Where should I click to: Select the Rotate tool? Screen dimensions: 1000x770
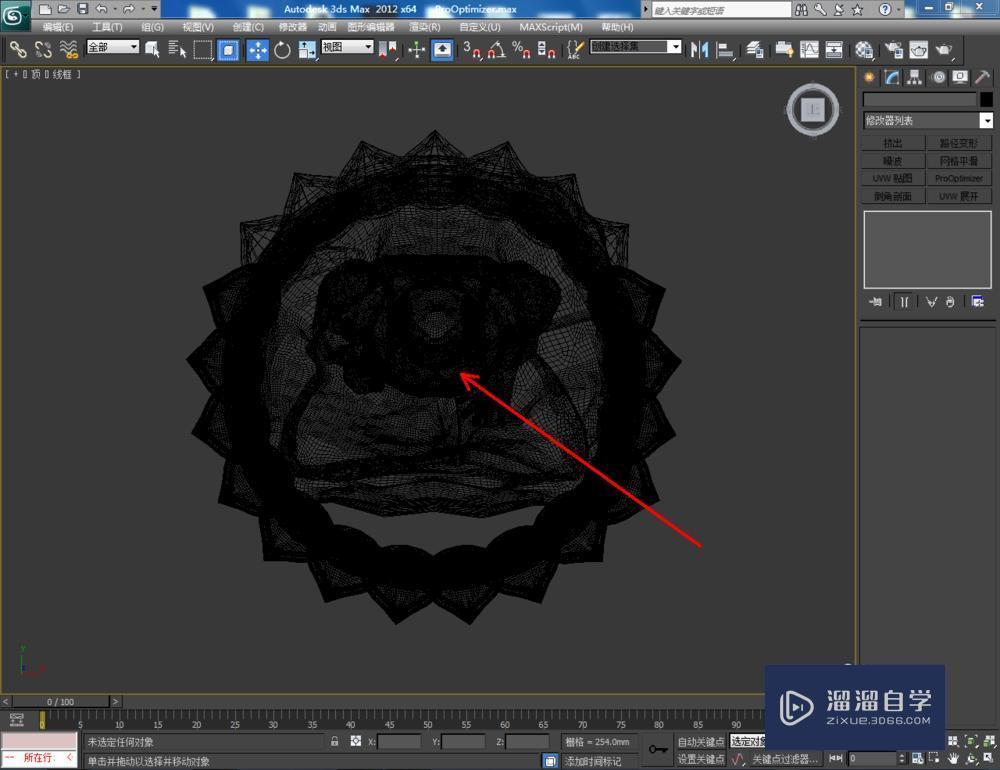282,49
